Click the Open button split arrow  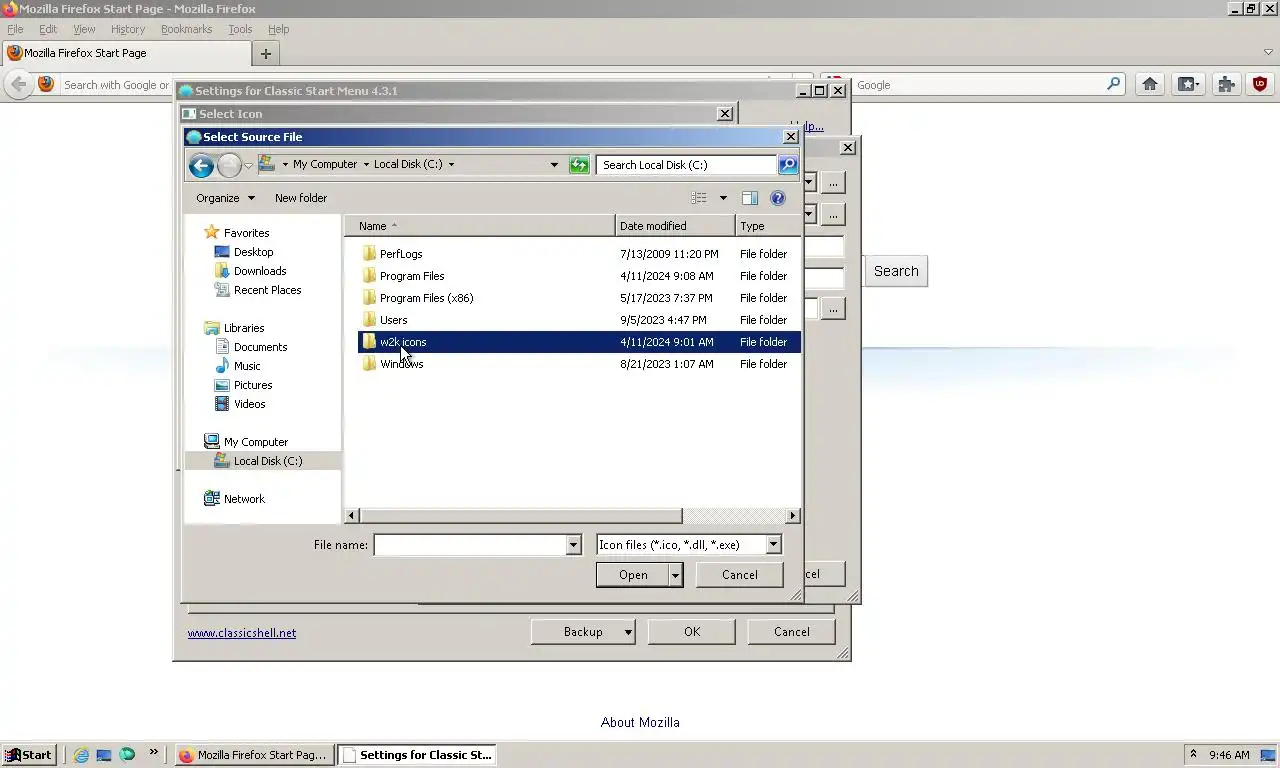coord(676,575)
